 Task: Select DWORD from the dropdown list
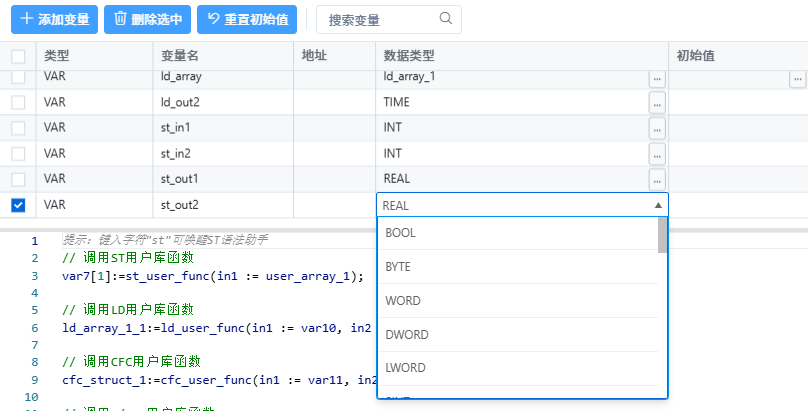[518, 335]
